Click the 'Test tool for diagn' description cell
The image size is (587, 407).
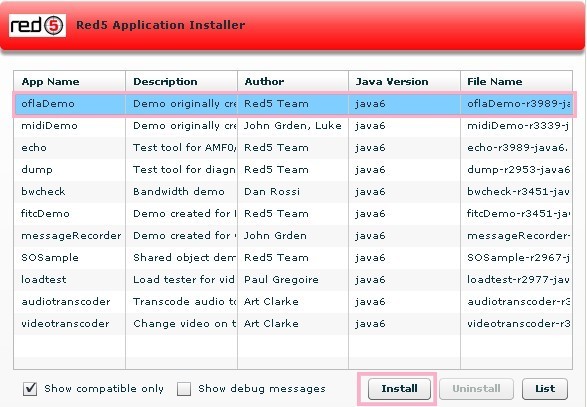coord(182,170)
